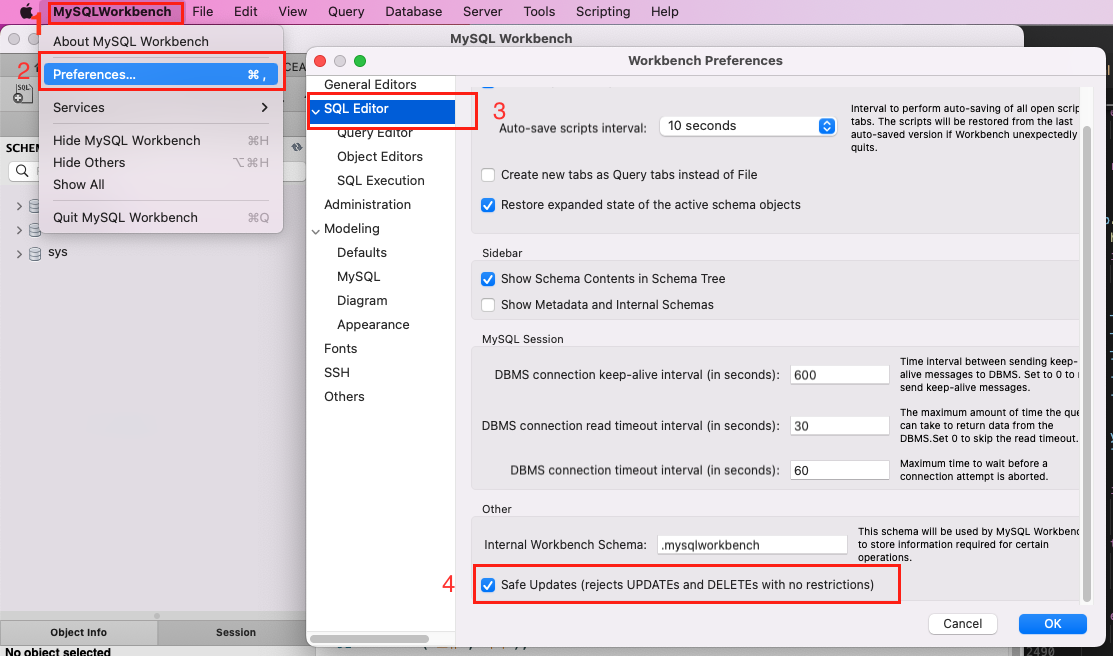Open the MySQLWorkbench application menu
This screenshot has height=656, width=1113.
coord(112,11)
